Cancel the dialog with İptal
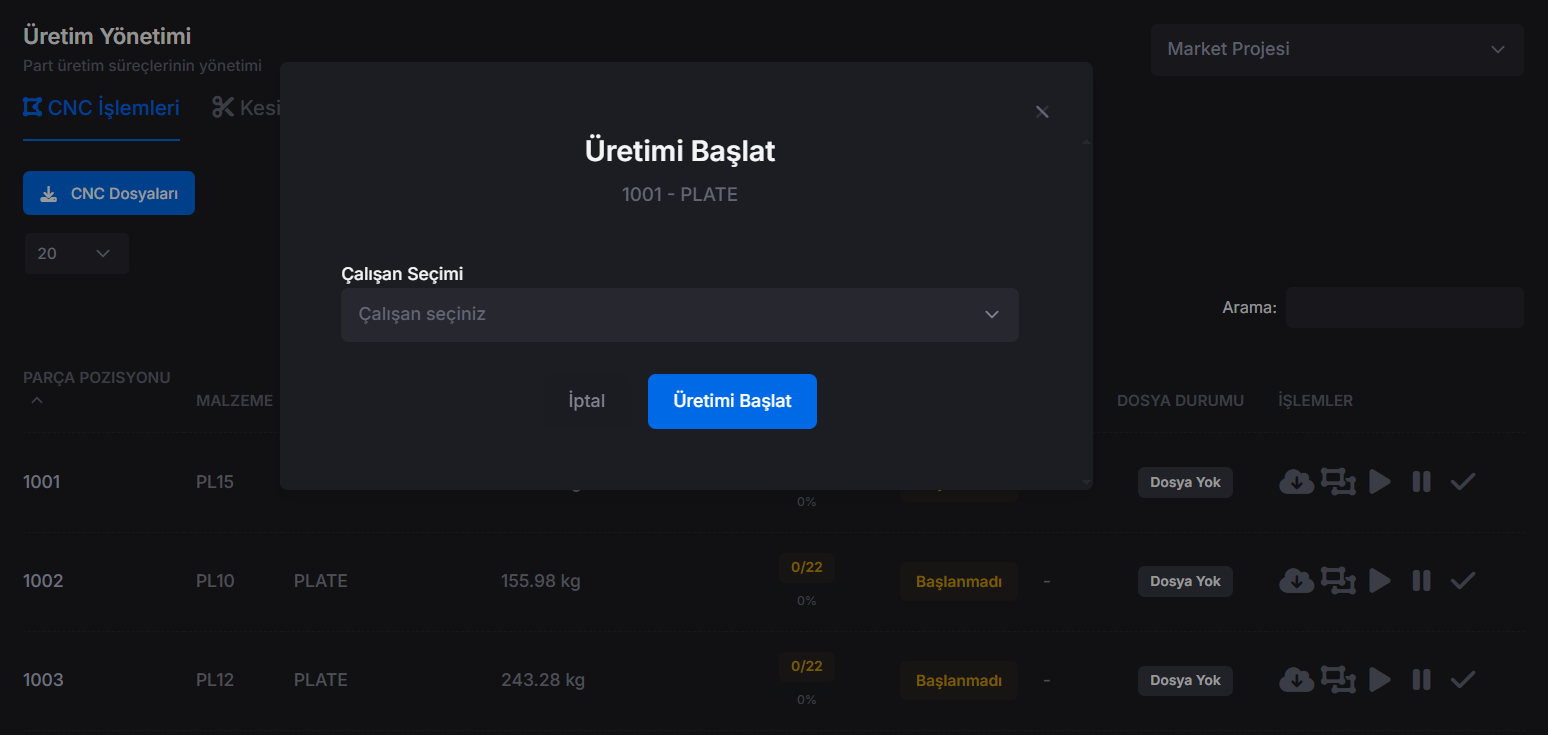This screenshot has width=1548, height=735. 585,401
